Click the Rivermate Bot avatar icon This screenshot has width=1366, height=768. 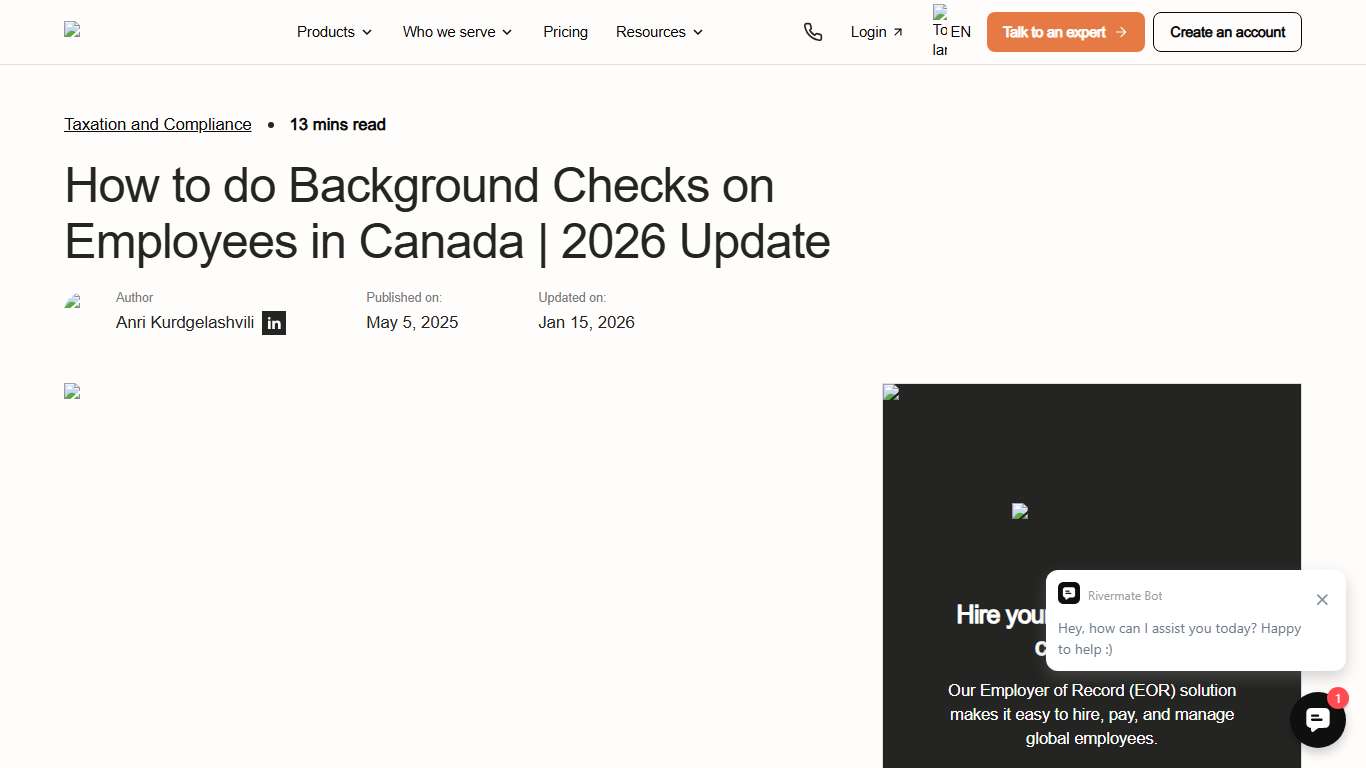coord(1069,593)
